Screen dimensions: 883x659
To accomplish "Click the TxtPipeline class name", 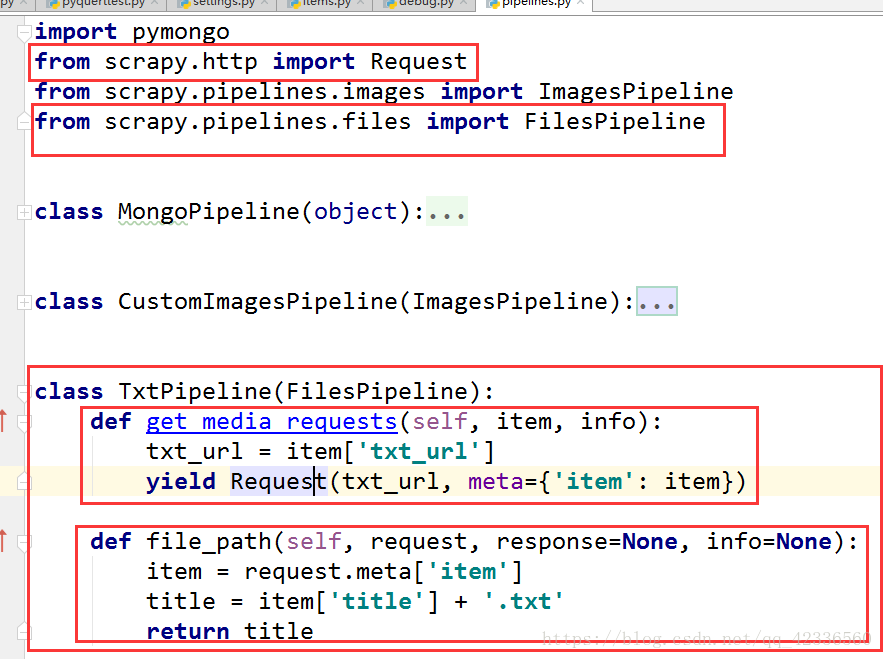I will pyautogui.click(x=195, y=391).
